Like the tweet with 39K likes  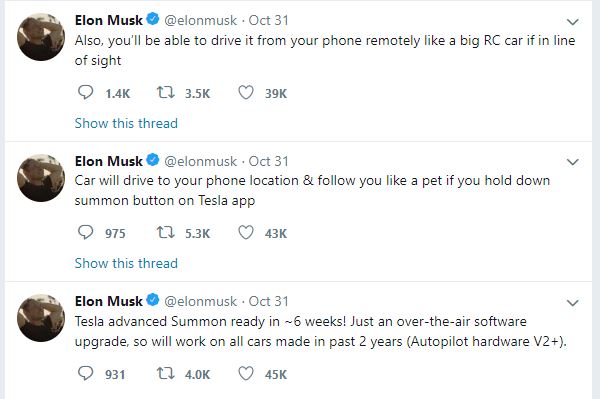tap(246, 92)
